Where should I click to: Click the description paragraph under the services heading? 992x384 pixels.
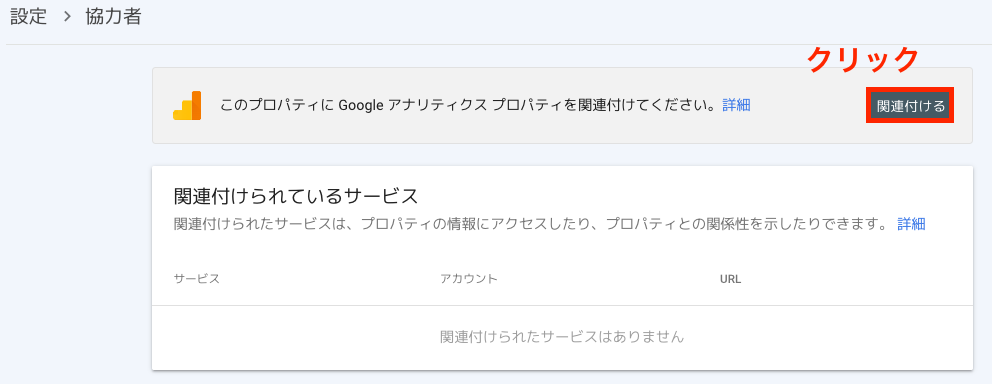click(531, 224)
